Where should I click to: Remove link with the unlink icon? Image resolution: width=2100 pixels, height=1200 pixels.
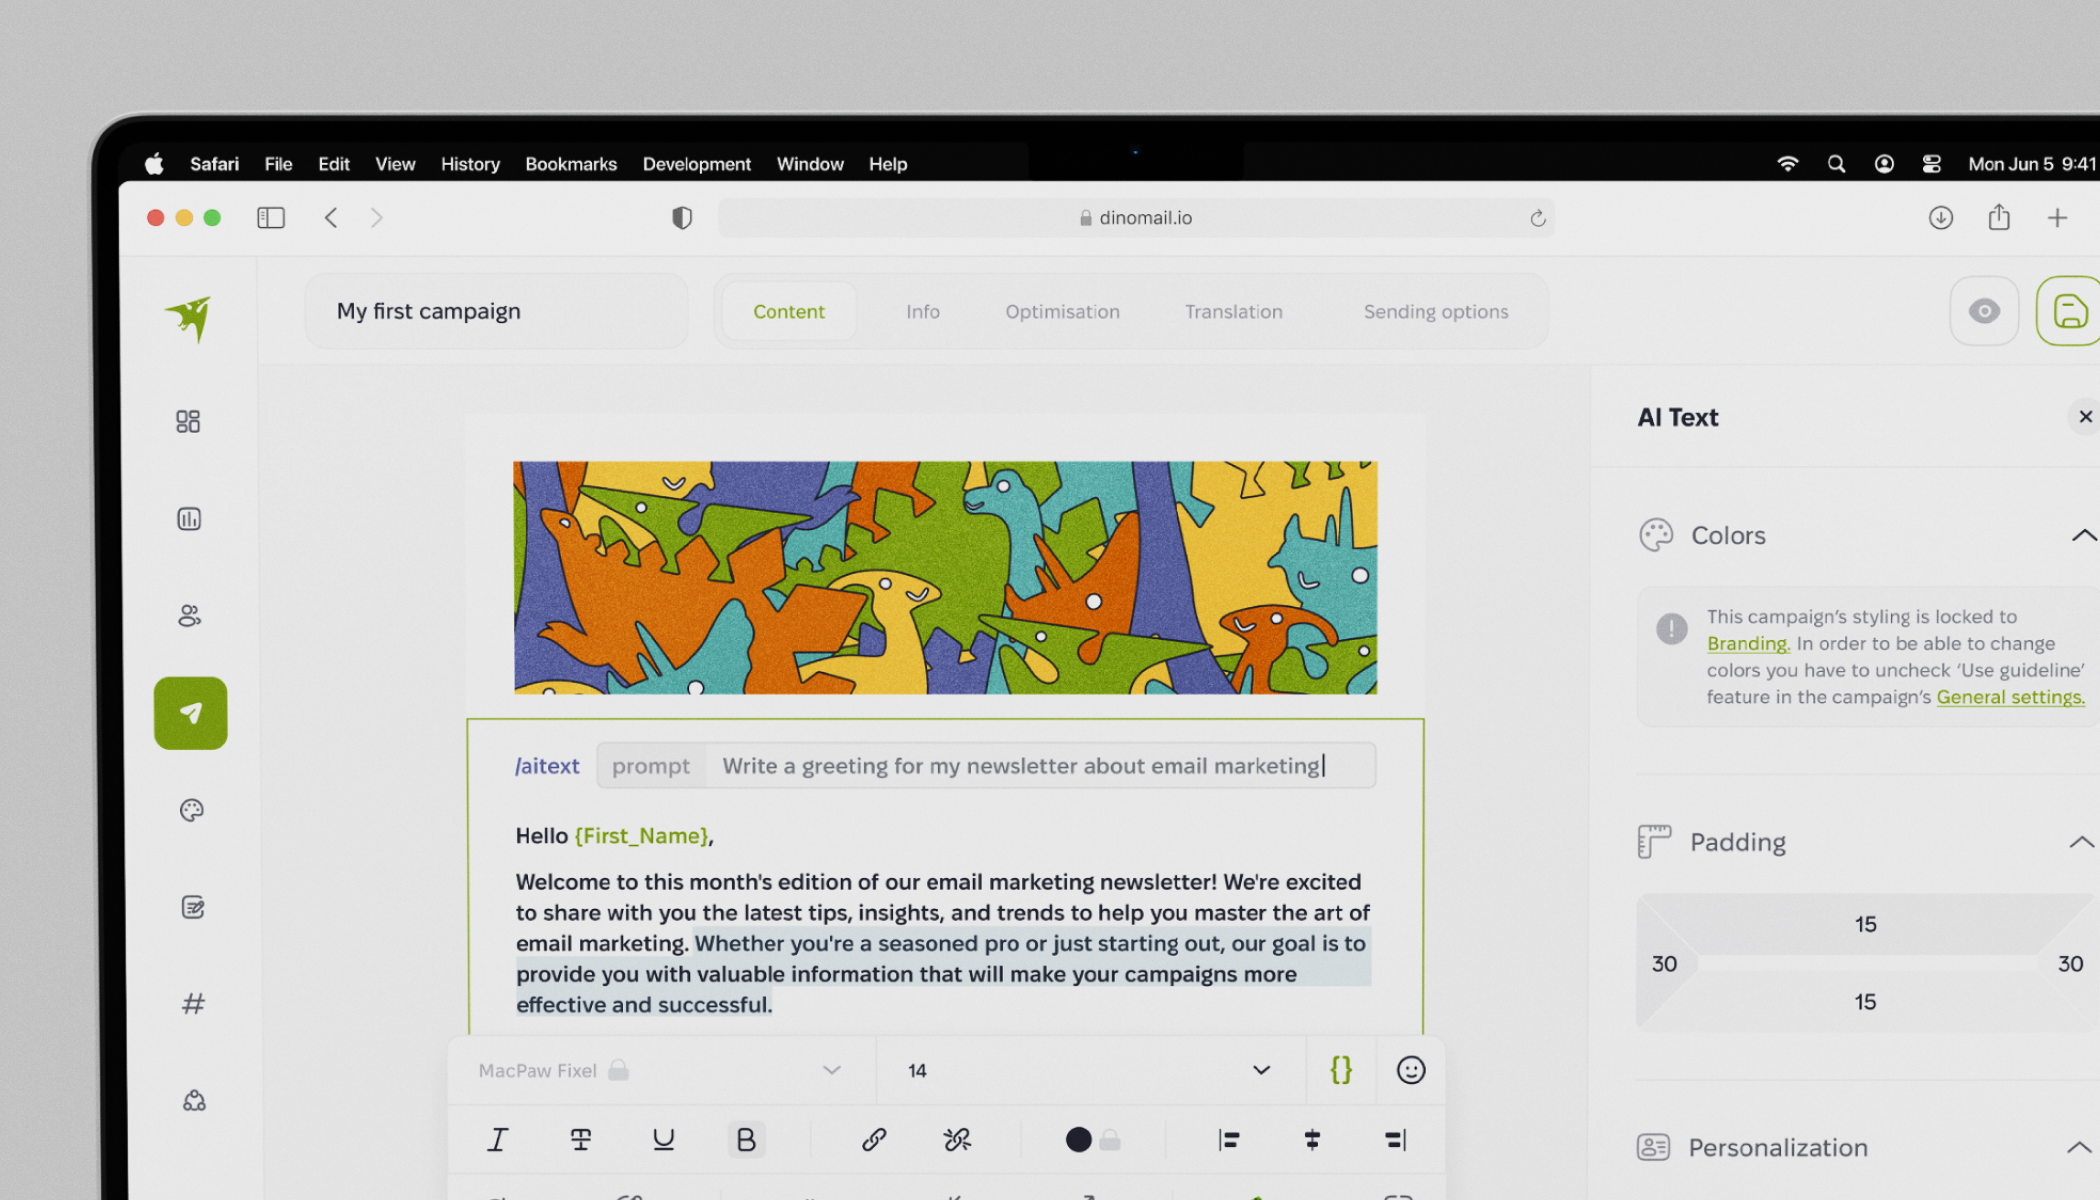(957, 1139)
